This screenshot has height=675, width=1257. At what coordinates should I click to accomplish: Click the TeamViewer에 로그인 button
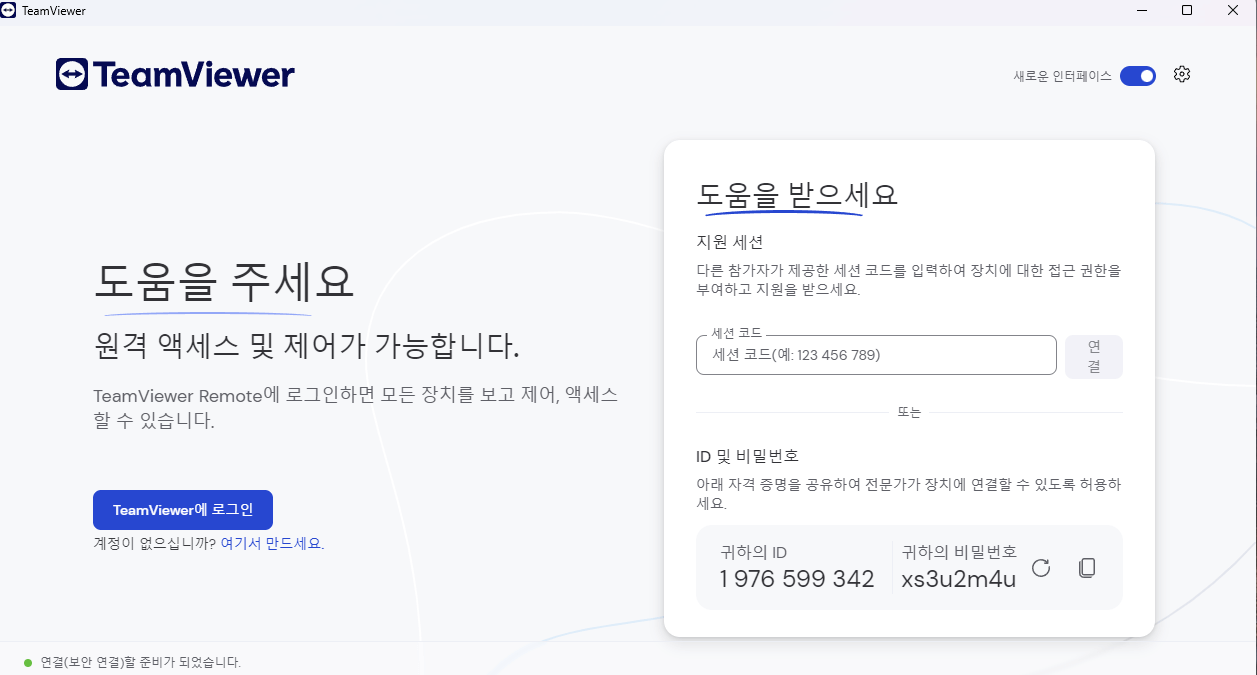click(183, 509)
